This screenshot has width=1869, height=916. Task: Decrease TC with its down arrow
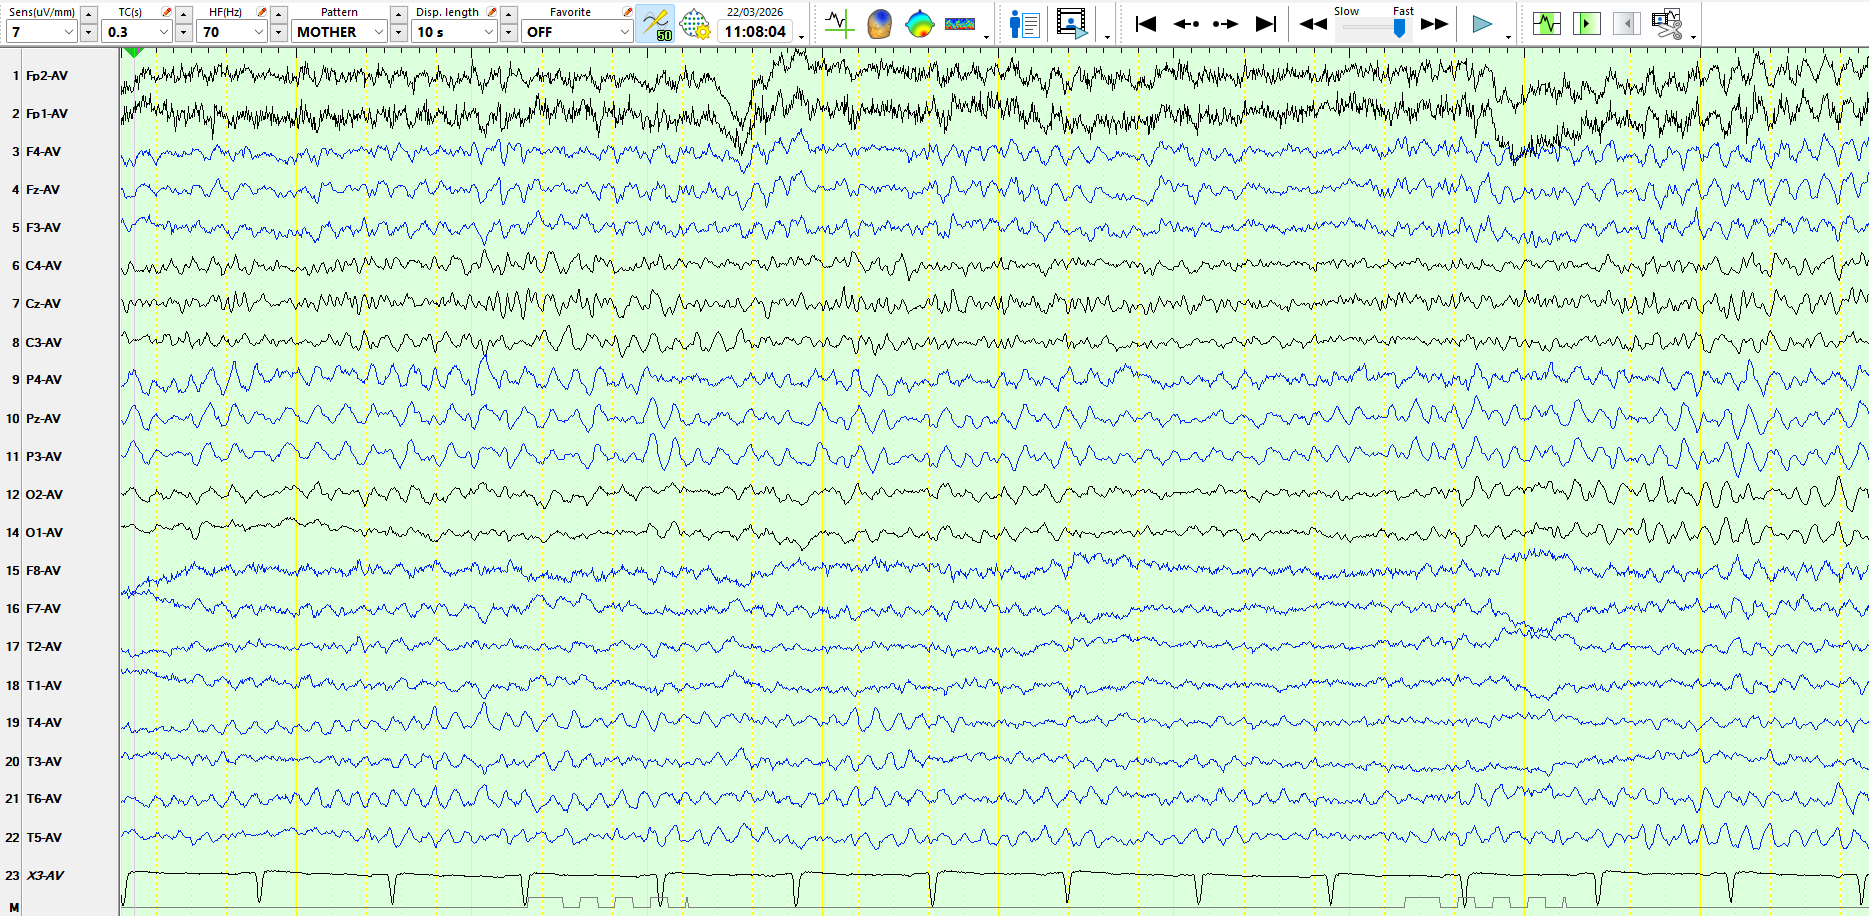[x=184, y=32]
